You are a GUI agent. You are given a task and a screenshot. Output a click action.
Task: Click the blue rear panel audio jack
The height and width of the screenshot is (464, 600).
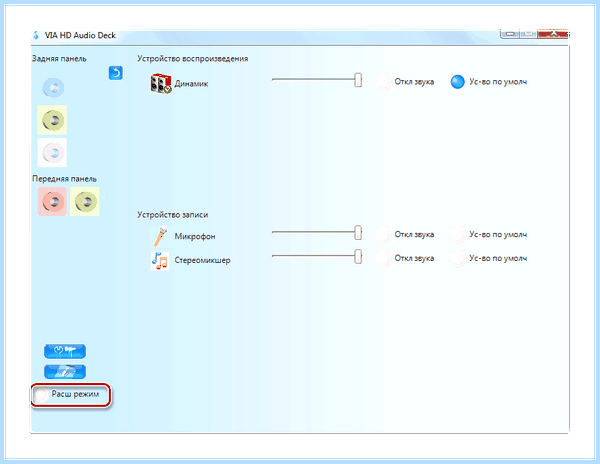(x=53, y=88)
